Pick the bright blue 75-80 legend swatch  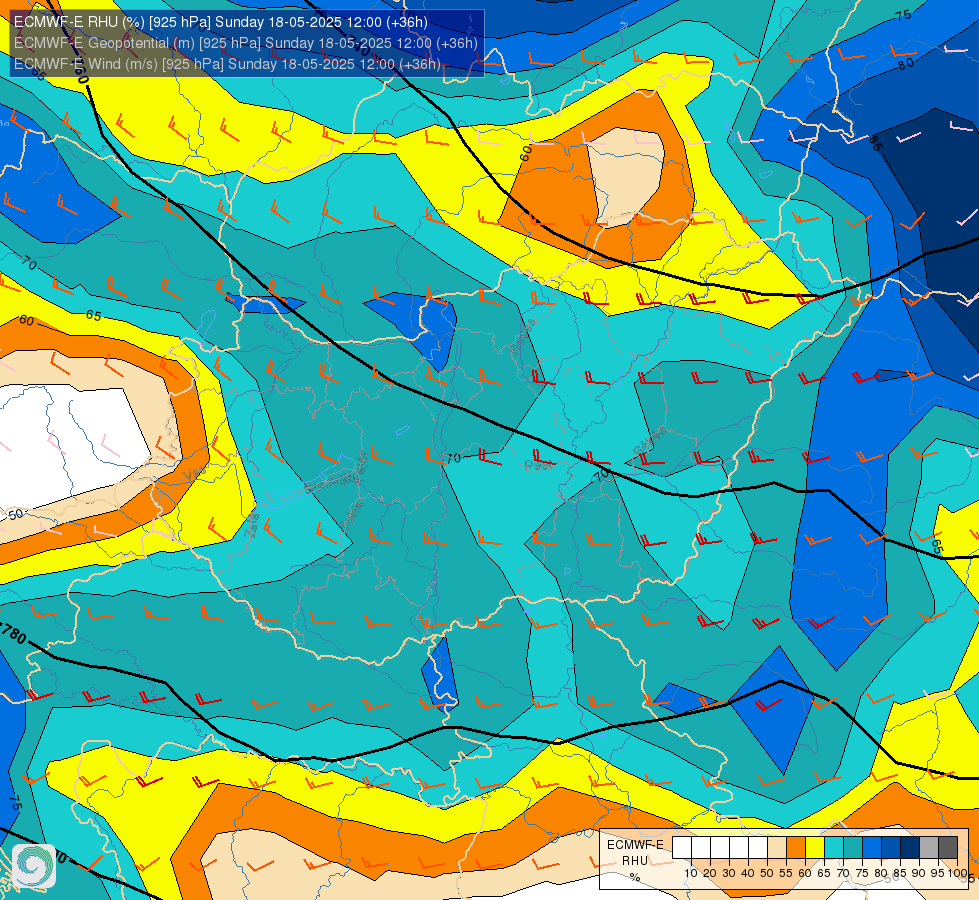click(x=872, y=847)
